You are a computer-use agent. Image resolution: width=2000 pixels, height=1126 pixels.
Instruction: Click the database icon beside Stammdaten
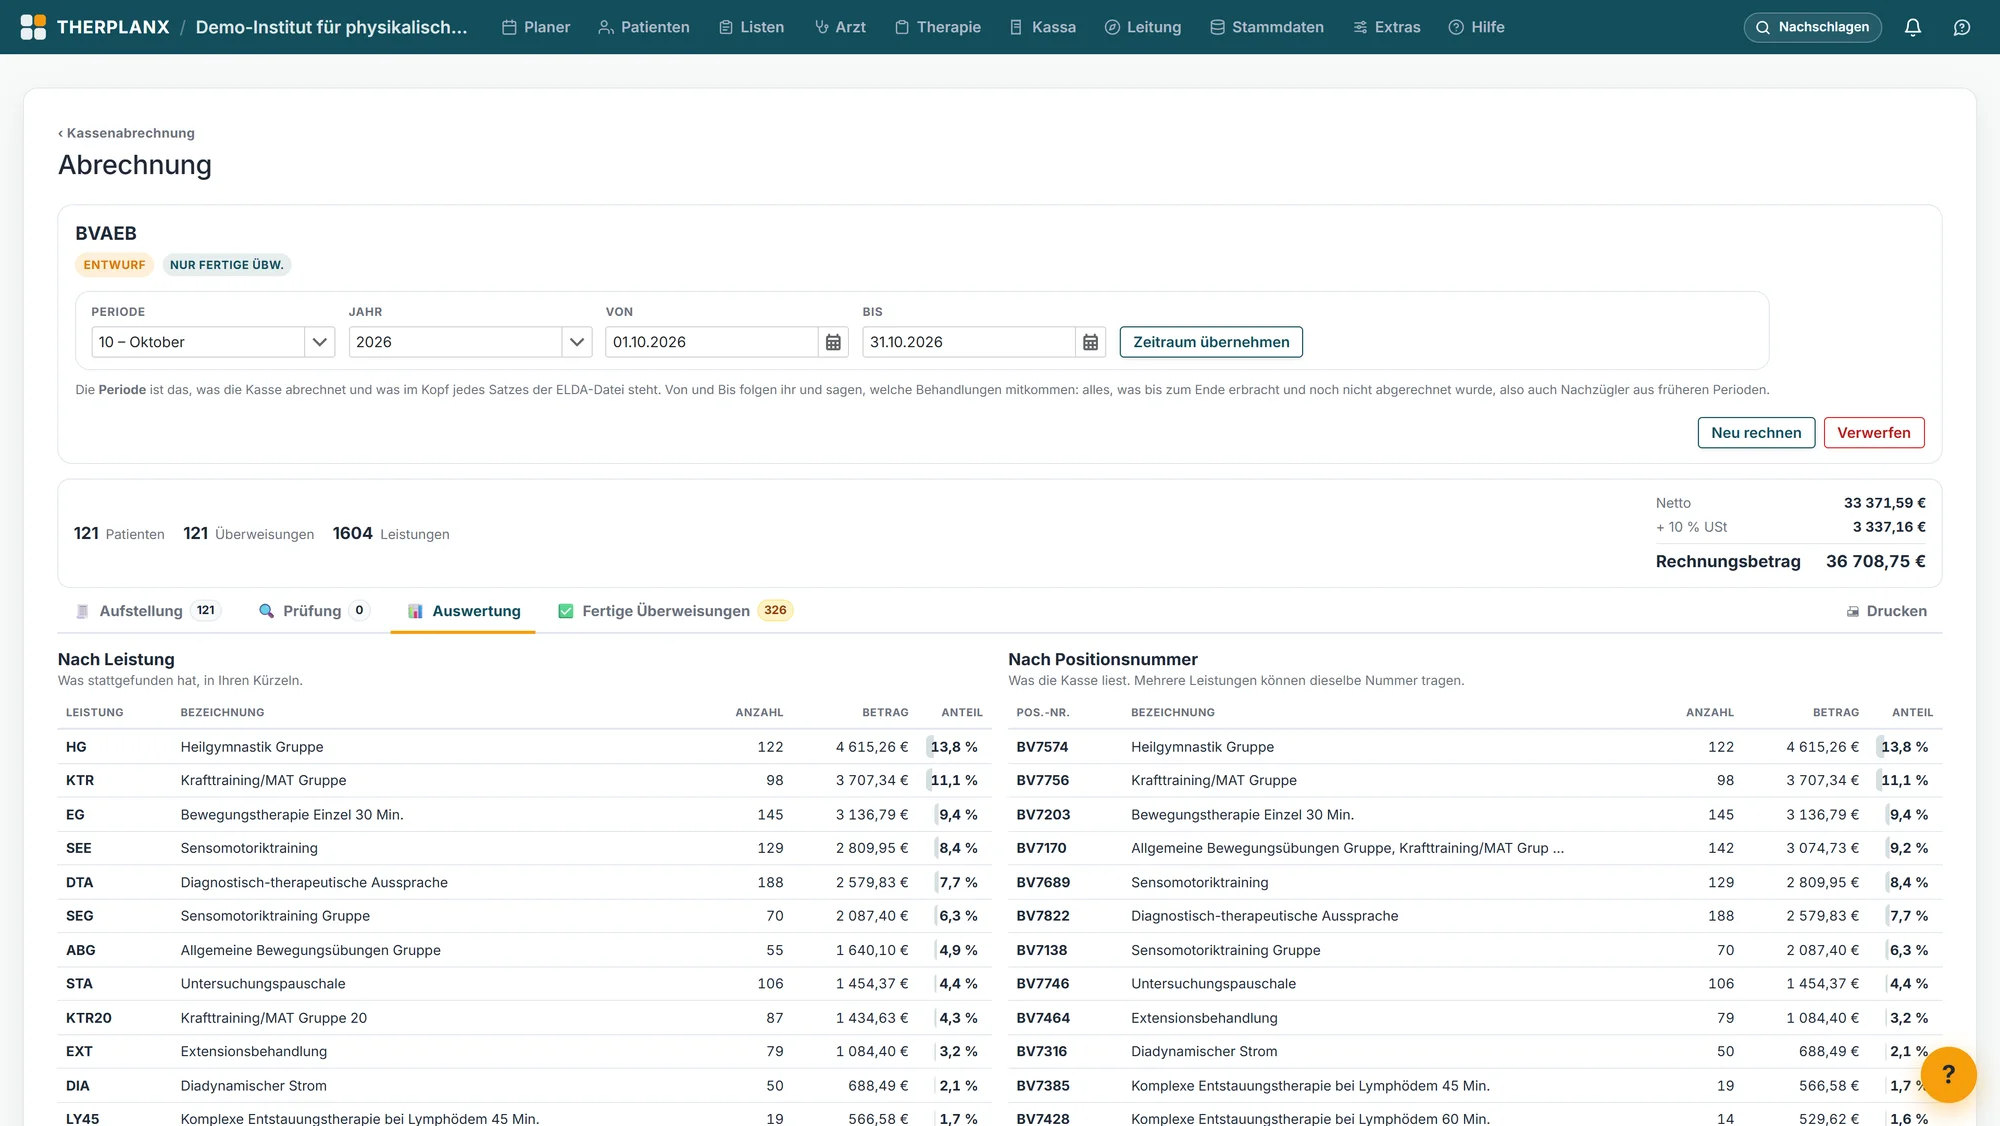pyautogui.click(x=1217, y=27)
